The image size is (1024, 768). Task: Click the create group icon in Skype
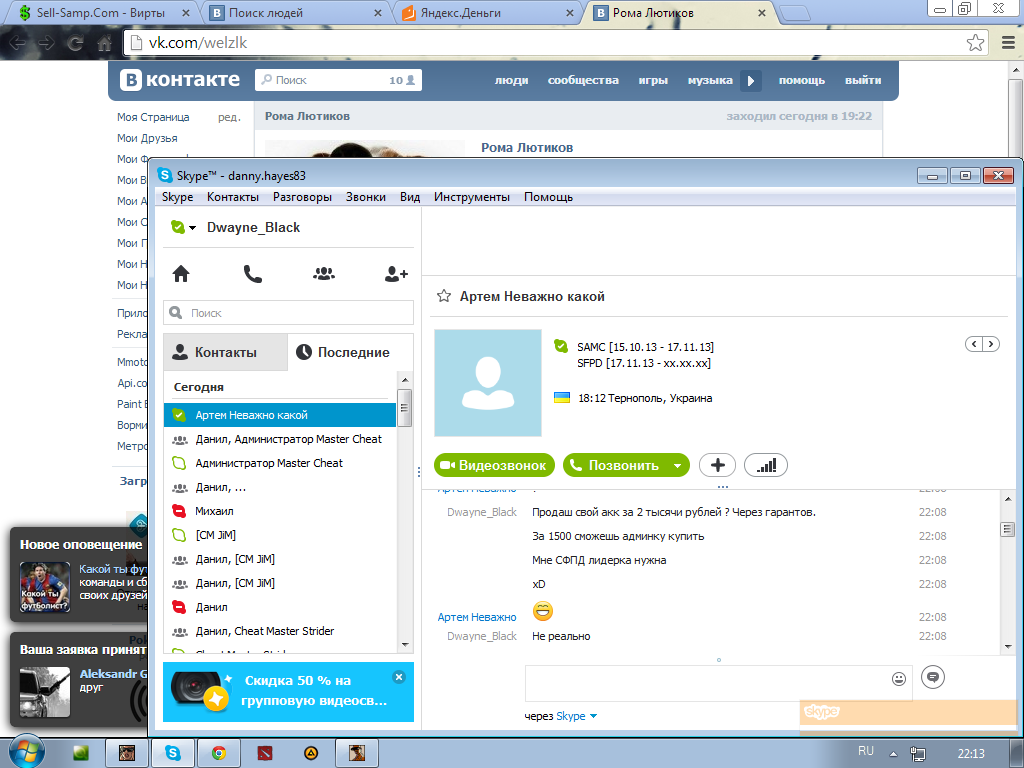point(323,274)
